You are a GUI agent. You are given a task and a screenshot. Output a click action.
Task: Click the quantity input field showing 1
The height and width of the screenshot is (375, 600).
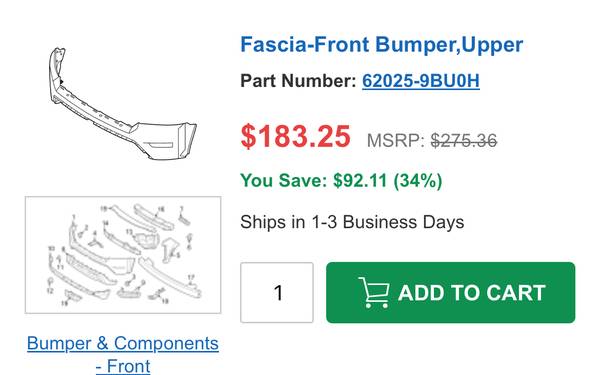pos(277,292)
